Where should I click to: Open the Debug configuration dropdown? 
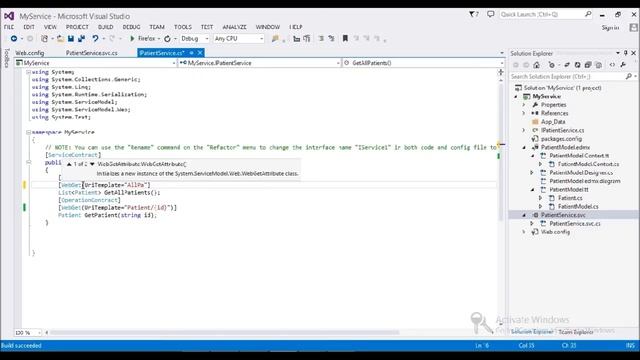click(x=194, y=38)
